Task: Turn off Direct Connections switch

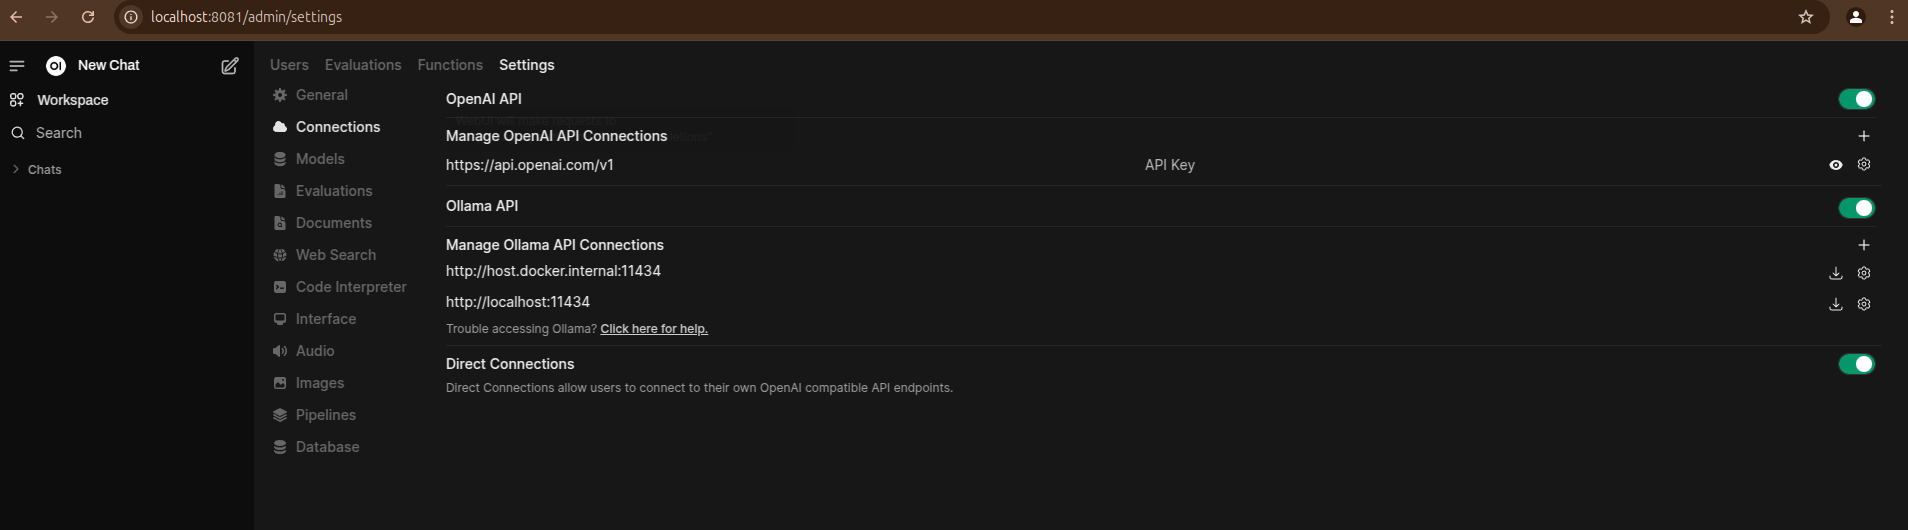Action: click(x=1857, y=364)
